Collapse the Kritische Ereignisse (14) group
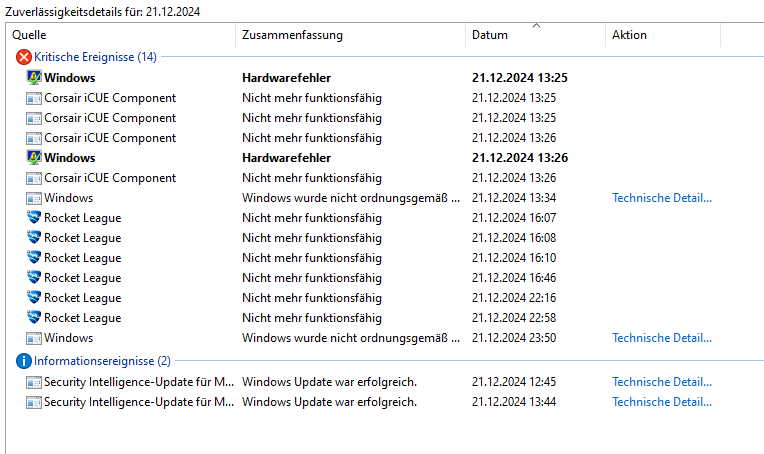The width and height of the screenshot is (764, 454). [96, 57]
